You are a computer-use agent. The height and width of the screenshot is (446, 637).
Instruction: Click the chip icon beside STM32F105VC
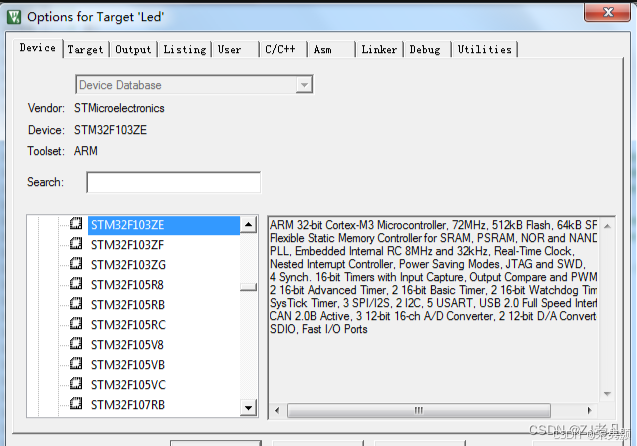tap(76, 383)
